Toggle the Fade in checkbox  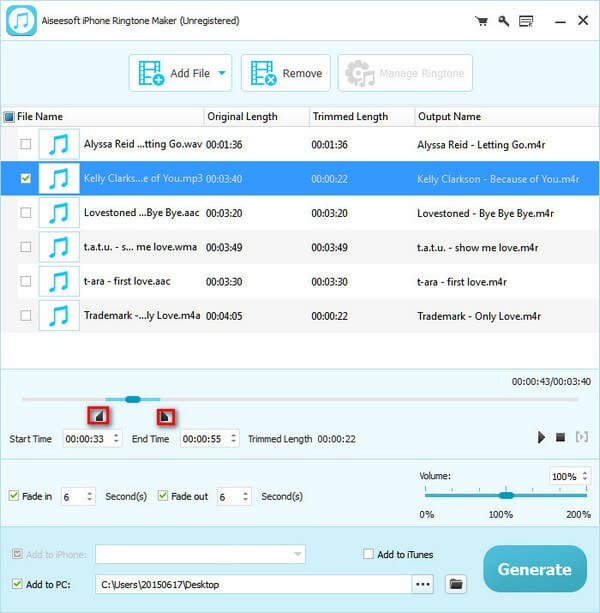(14, 496)
